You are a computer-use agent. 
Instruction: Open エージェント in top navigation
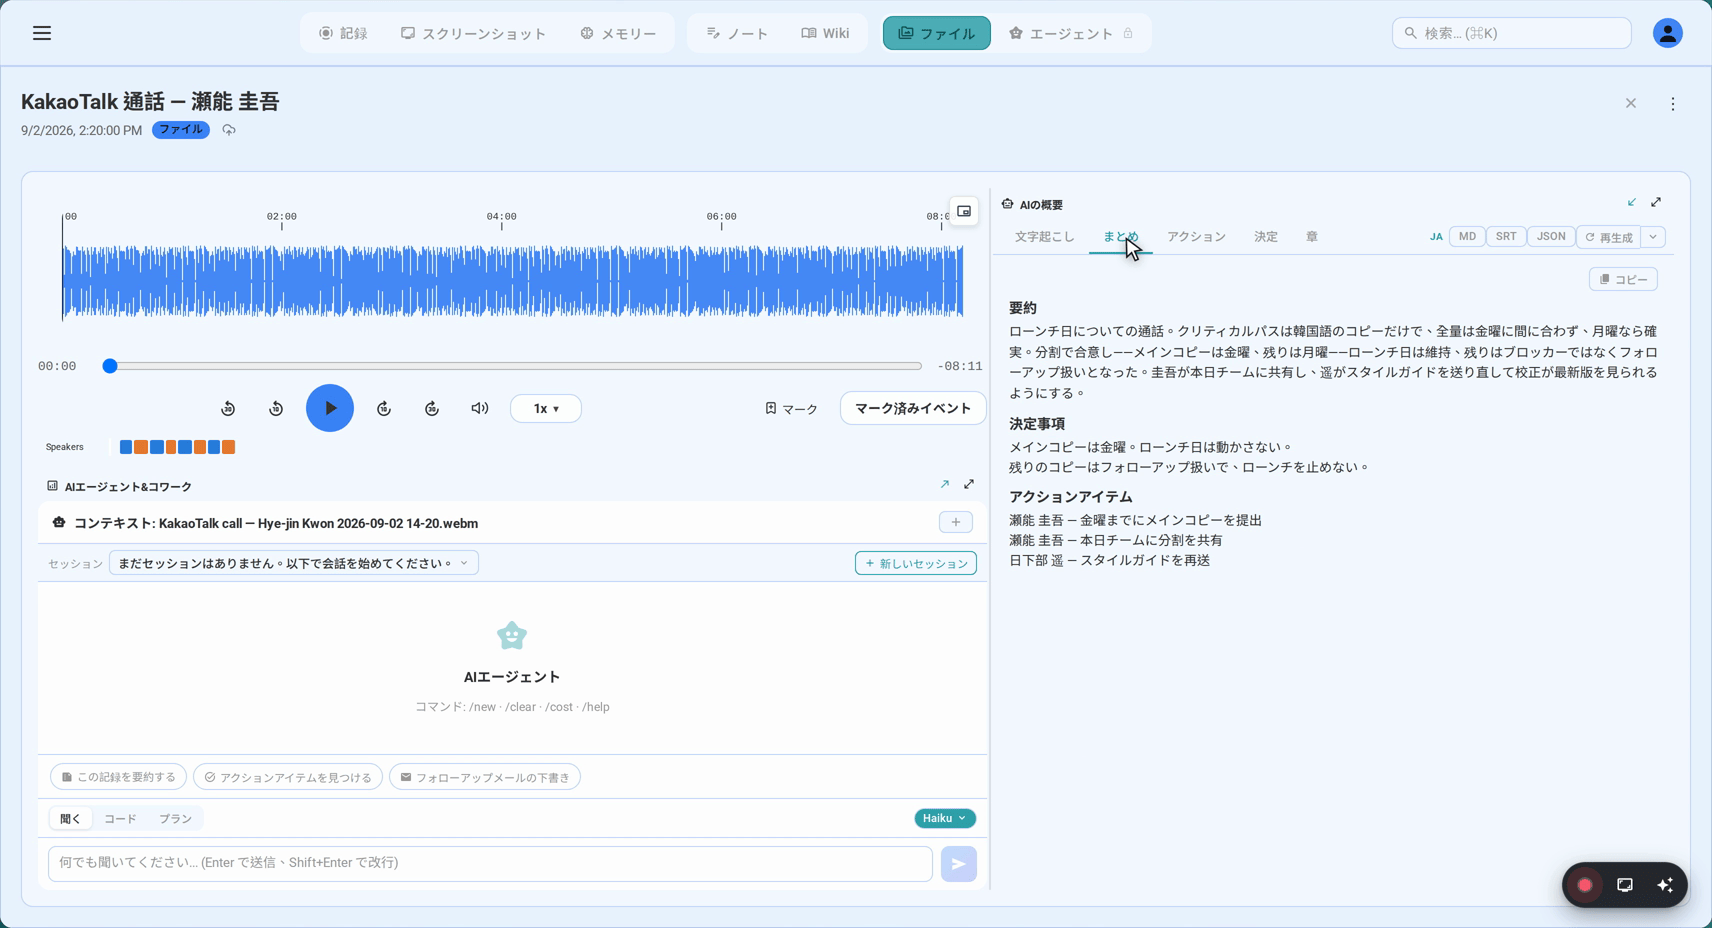click(1071, 33)
